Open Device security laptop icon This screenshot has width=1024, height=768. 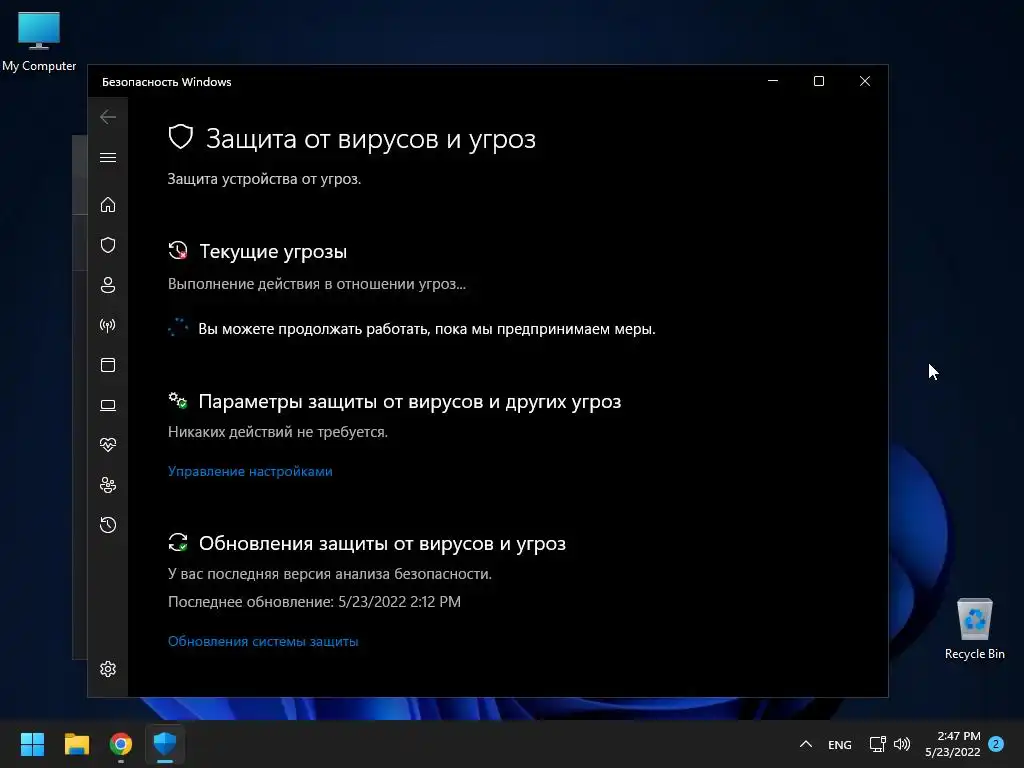108,406
